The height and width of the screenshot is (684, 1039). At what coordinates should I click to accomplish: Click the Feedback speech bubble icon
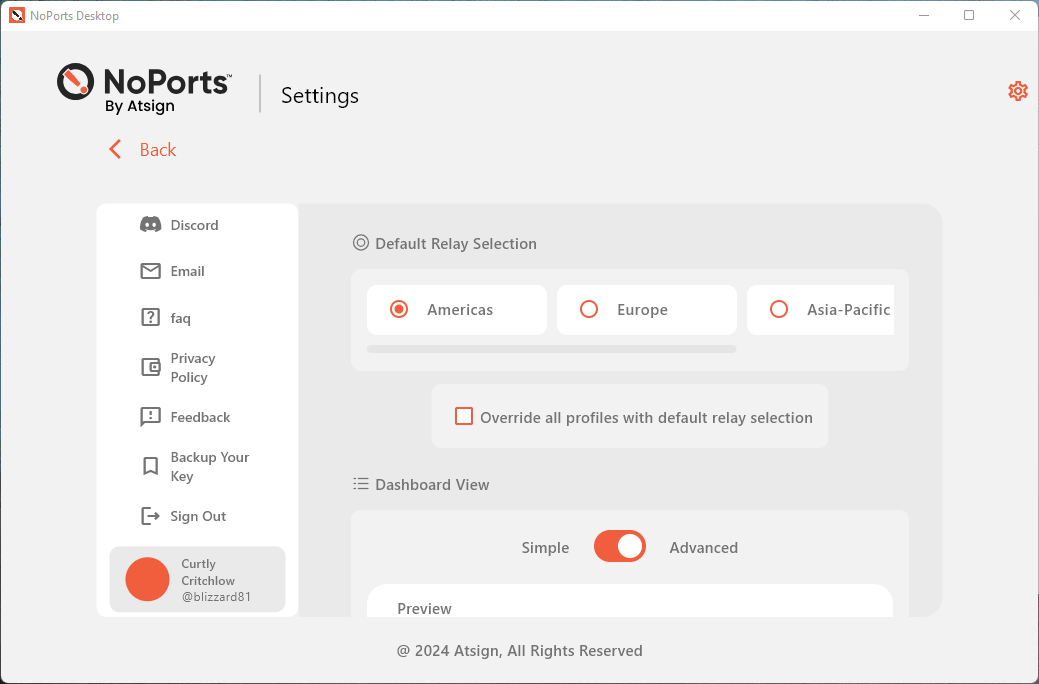click(151, 417)
